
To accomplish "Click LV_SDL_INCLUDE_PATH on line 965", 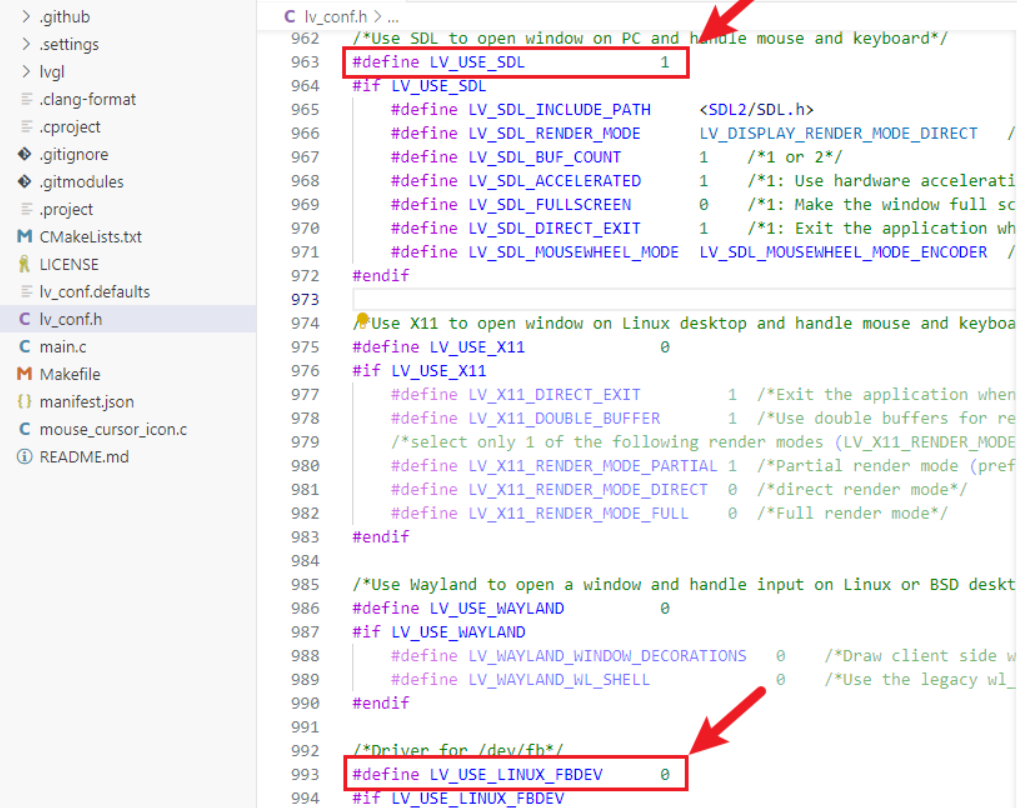I will pos(559,110).
